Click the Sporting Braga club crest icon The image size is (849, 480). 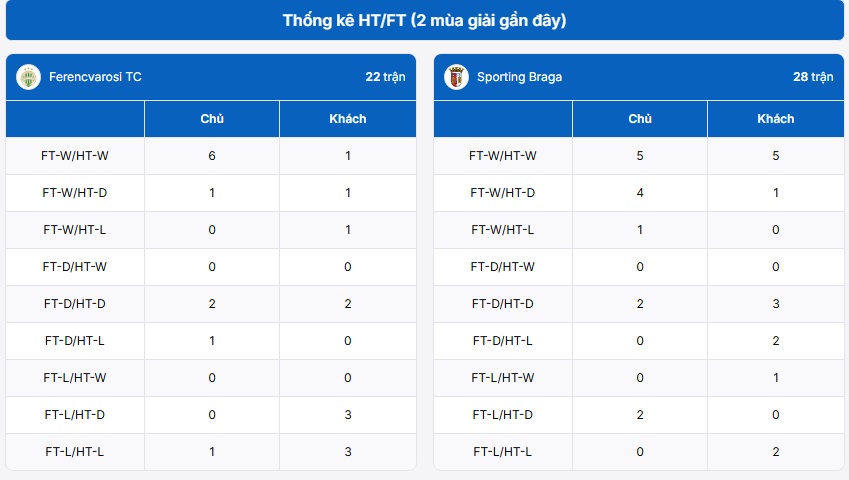pos(456,77)
